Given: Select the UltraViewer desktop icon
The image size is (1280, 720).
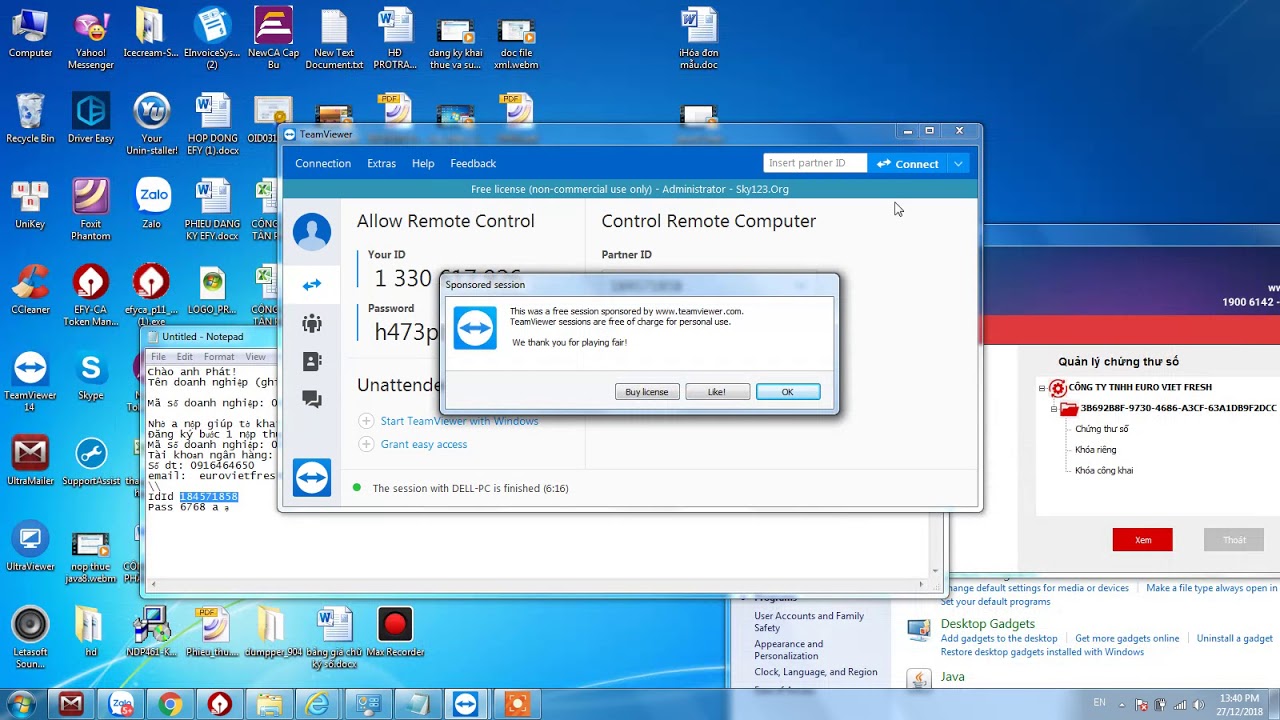Looking at the screenshot, I should [x=30, y=547].
